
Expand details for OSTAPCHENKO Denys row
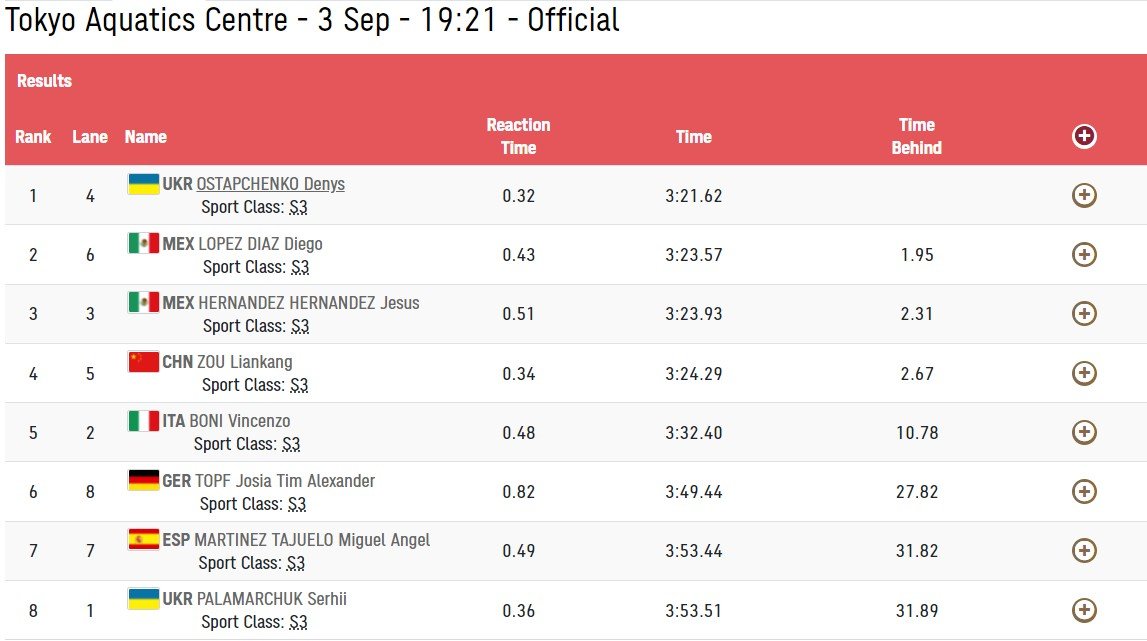click(x=1084, y=196)
